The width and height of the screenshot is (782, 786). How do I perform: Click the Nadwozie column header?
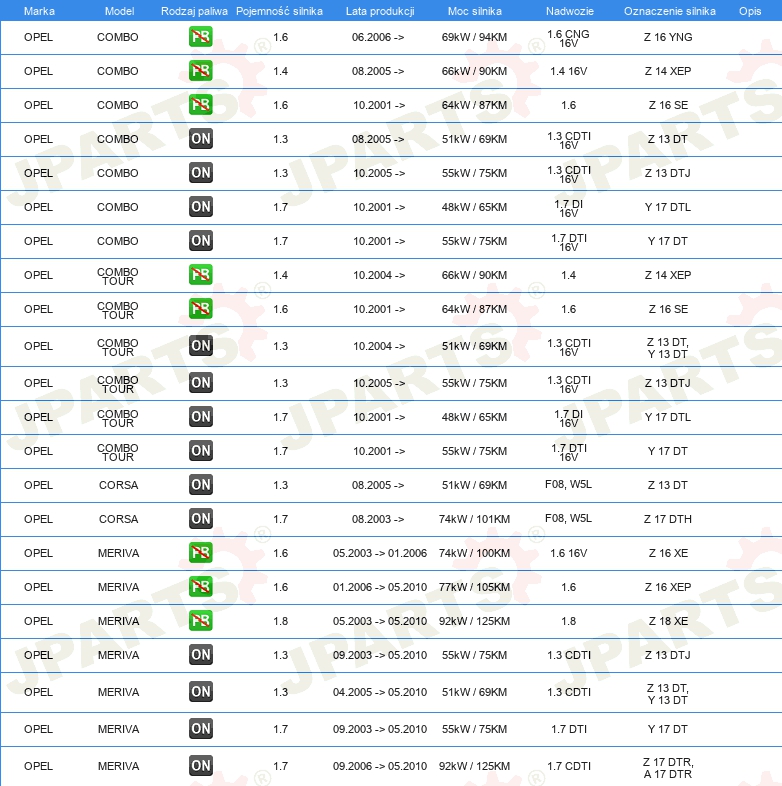pyautogui.click(x=569, y=11)
